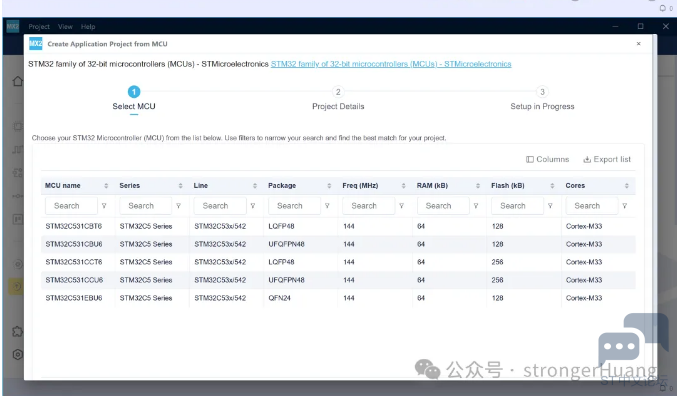677x396 pixels.
Task: Open the Project menu
Action: pos(39,27)
